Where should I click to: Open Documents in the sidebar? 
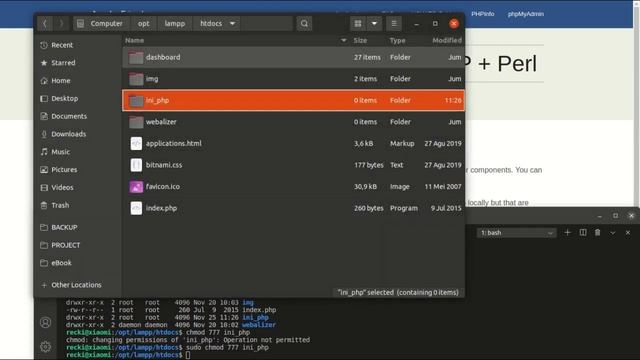point(69,116)
